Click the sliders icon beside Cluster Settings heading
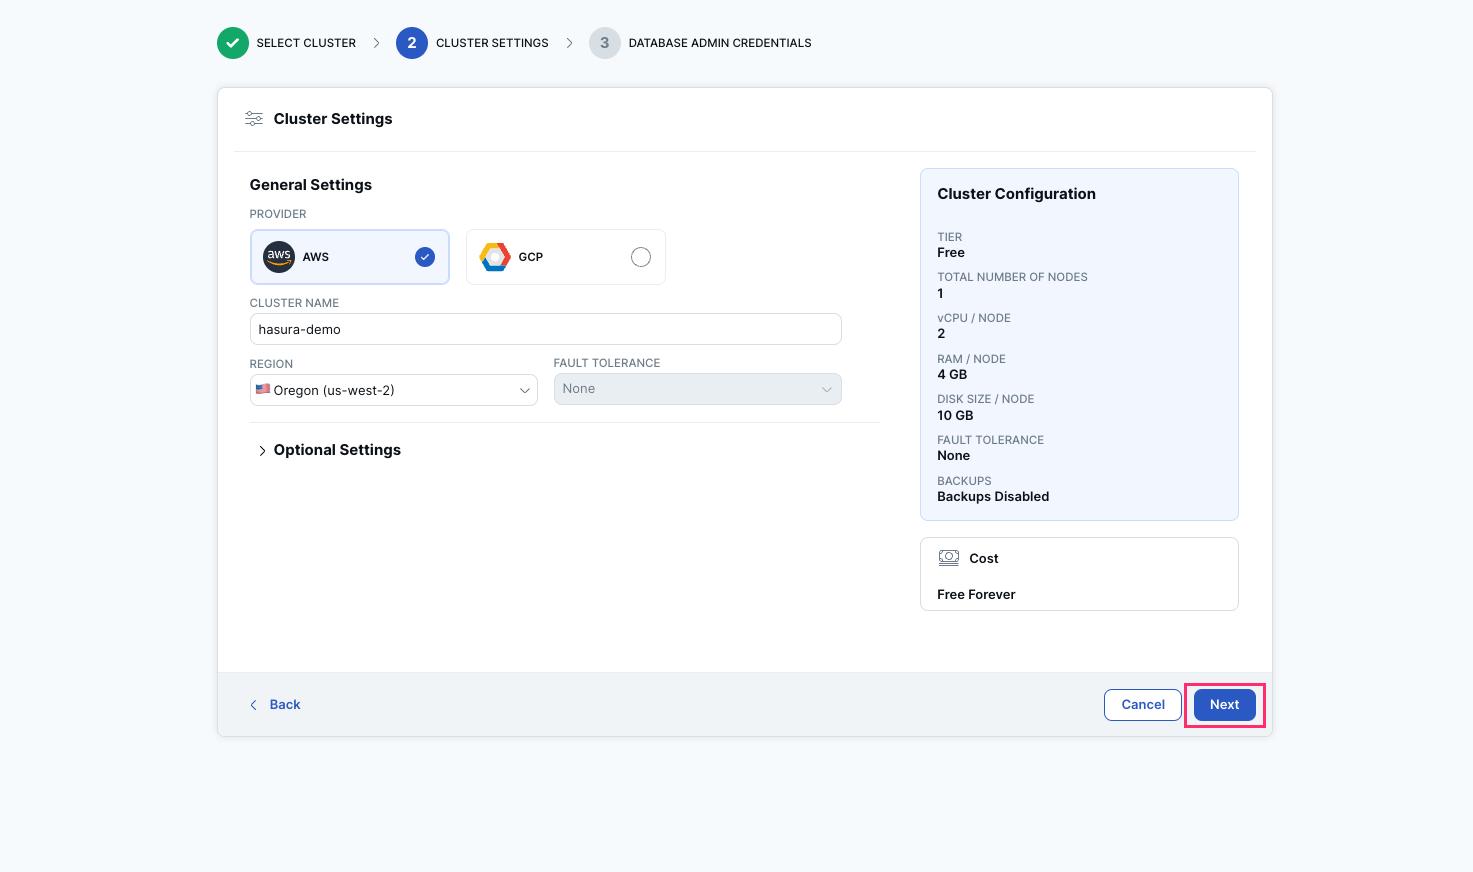Image resolution: width=1473 pixels, height=872 pixels. coord(254,118)
